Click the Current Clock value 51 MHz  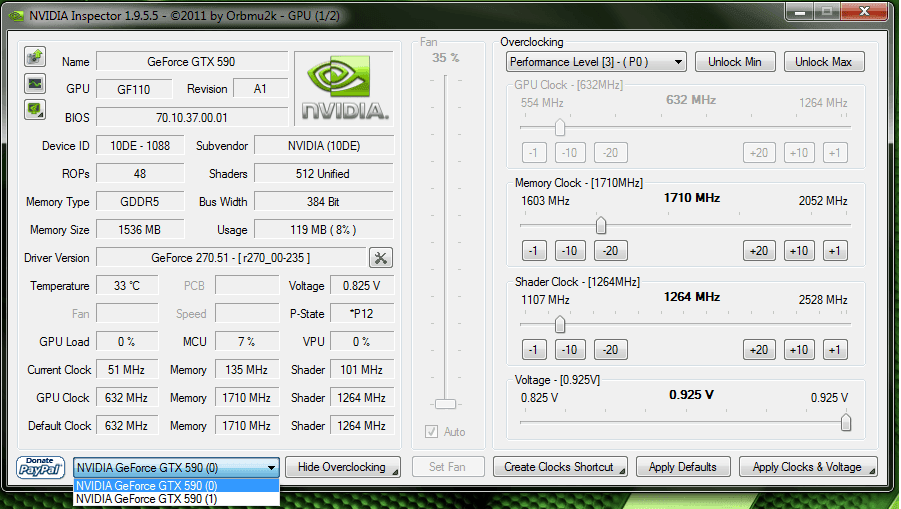pyautogui.click(x=127, y=370)
